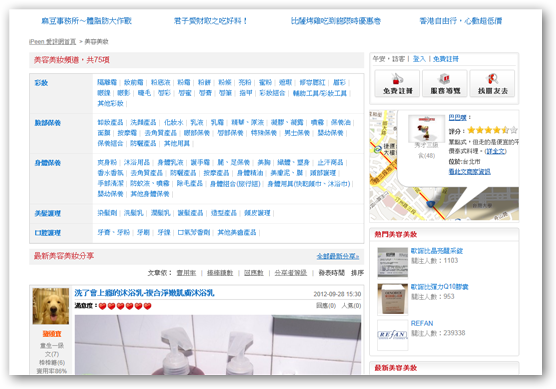556x389 pixels.
Task: Select the 口腔護理 category heading
Action: pos(48,233)
